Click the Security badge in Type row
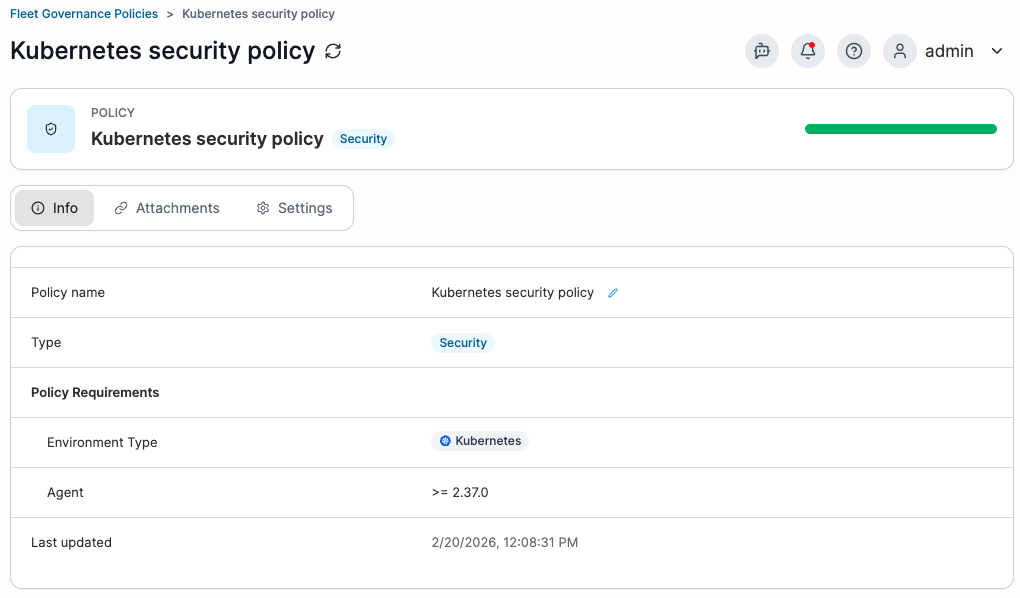 click(463, 343)
